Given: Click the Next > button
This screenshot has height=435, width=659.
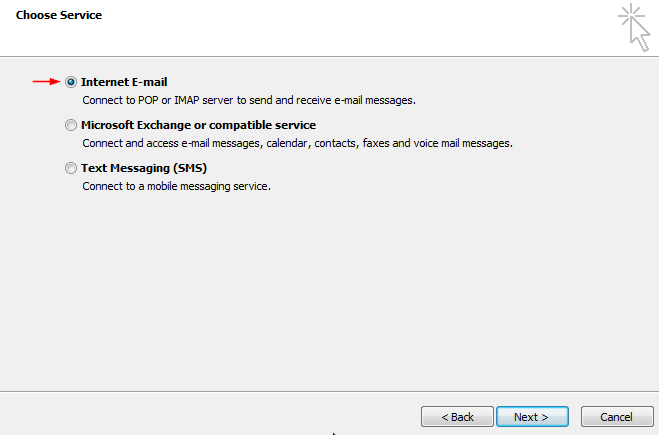Looking at the screenshot, I should tap(532, 417).
